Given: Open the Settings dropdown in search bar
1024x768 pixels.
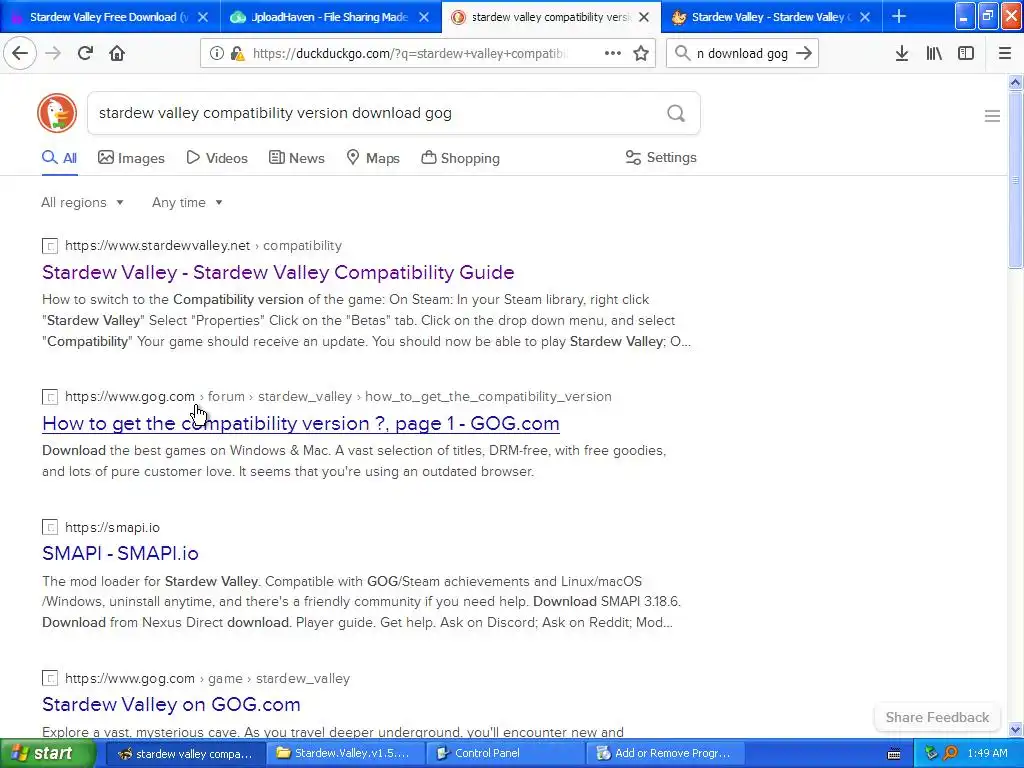Looking at the screenshot, I should click(661, 157).
